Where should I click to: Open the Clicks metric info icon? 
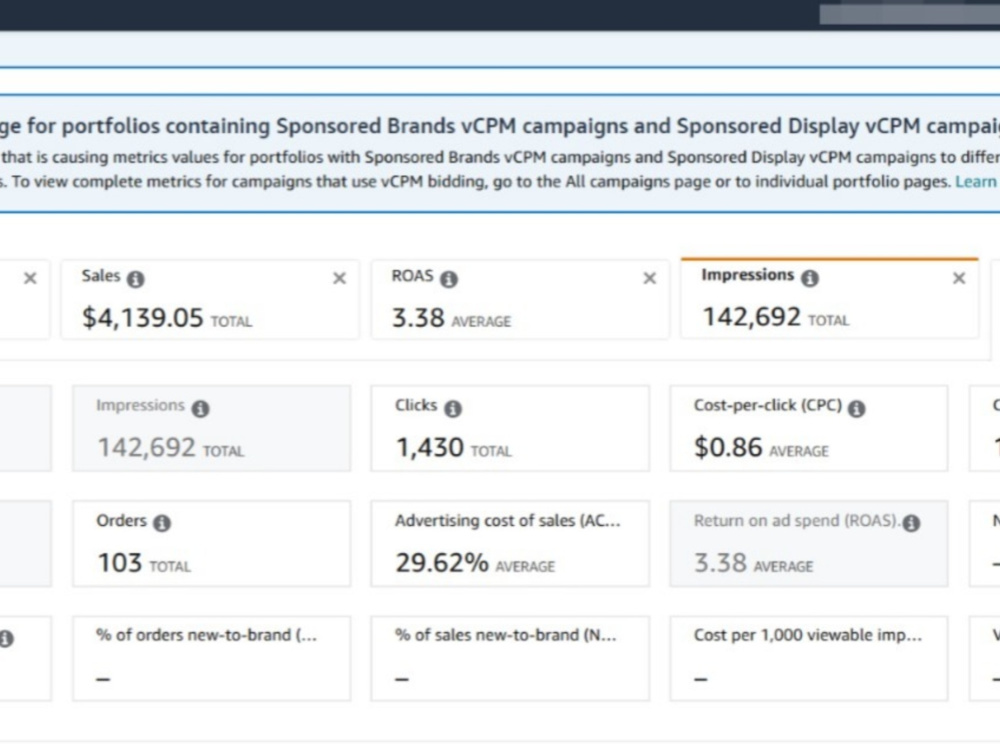click(453, 409)
